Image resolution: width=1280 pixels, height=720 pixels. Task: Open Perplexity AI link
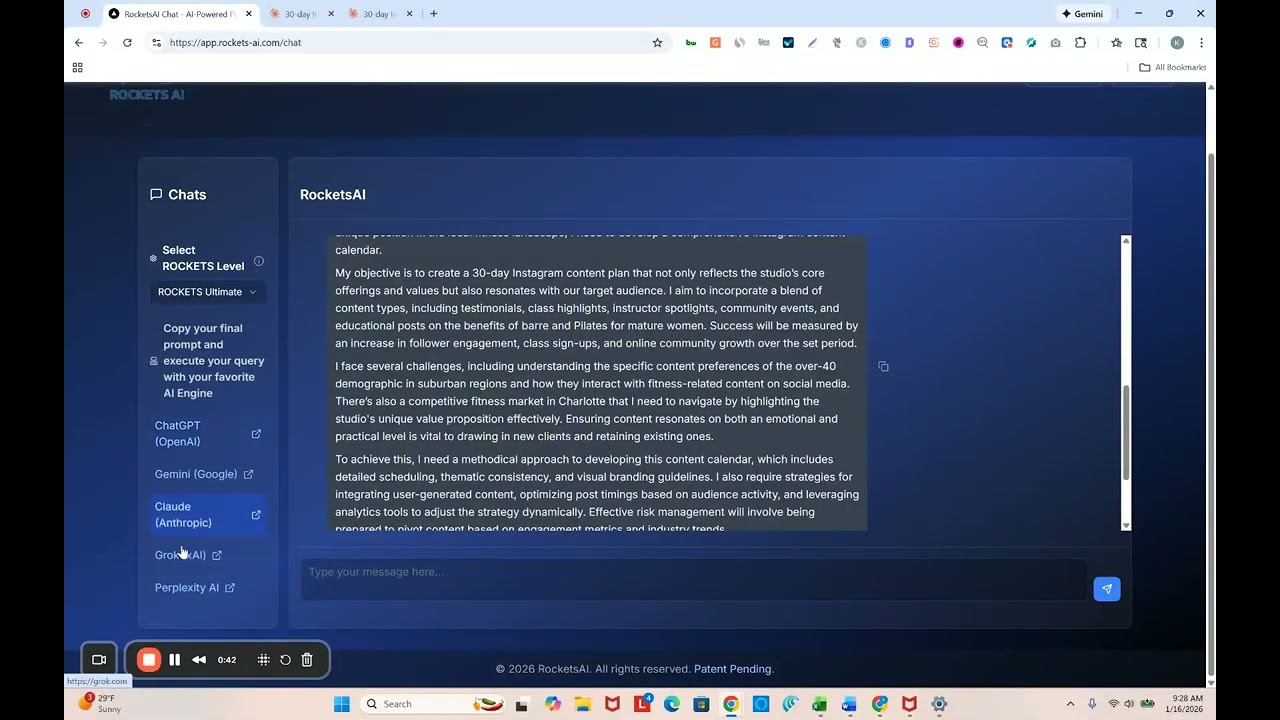pyautogui.click(x=195, y=588)
